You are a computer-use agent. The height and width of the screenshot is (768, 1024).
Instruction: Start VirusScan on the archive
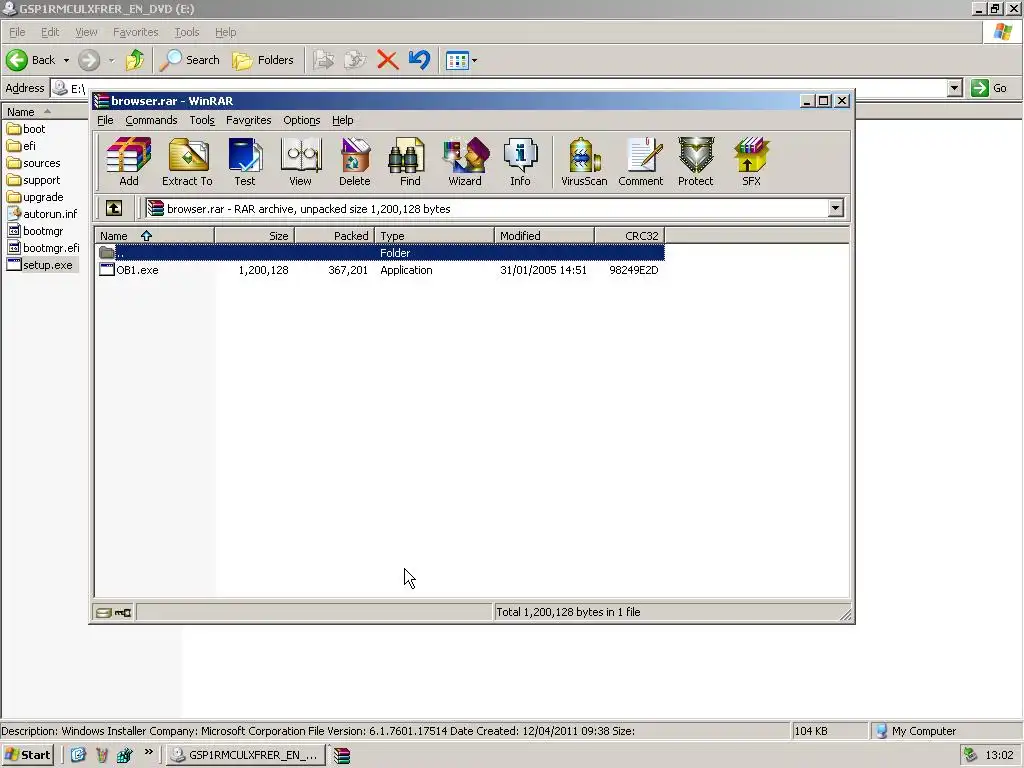coord(584,162)
